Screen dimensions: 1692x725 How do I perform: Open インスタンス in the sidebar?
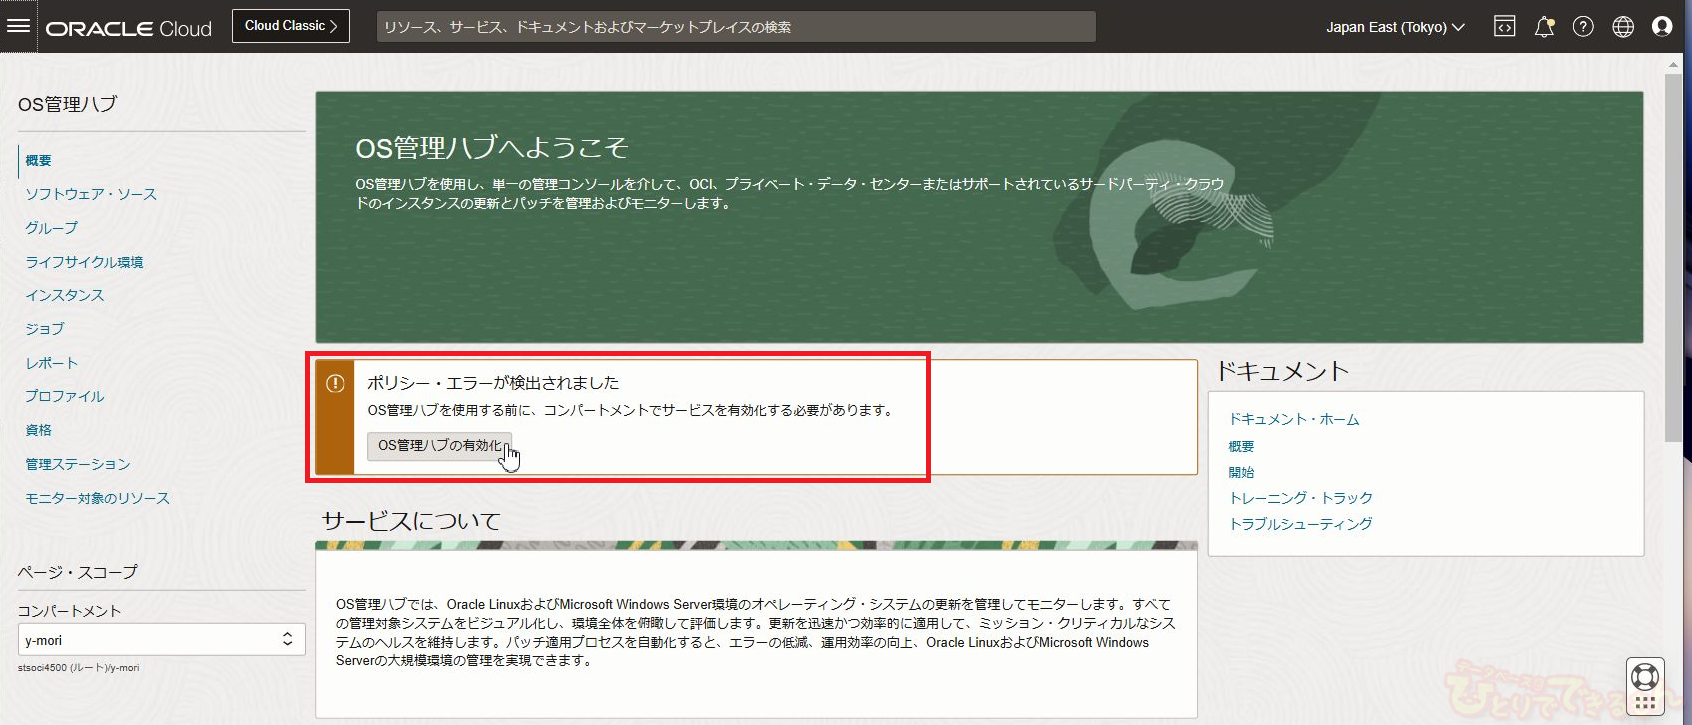(65, 295)
